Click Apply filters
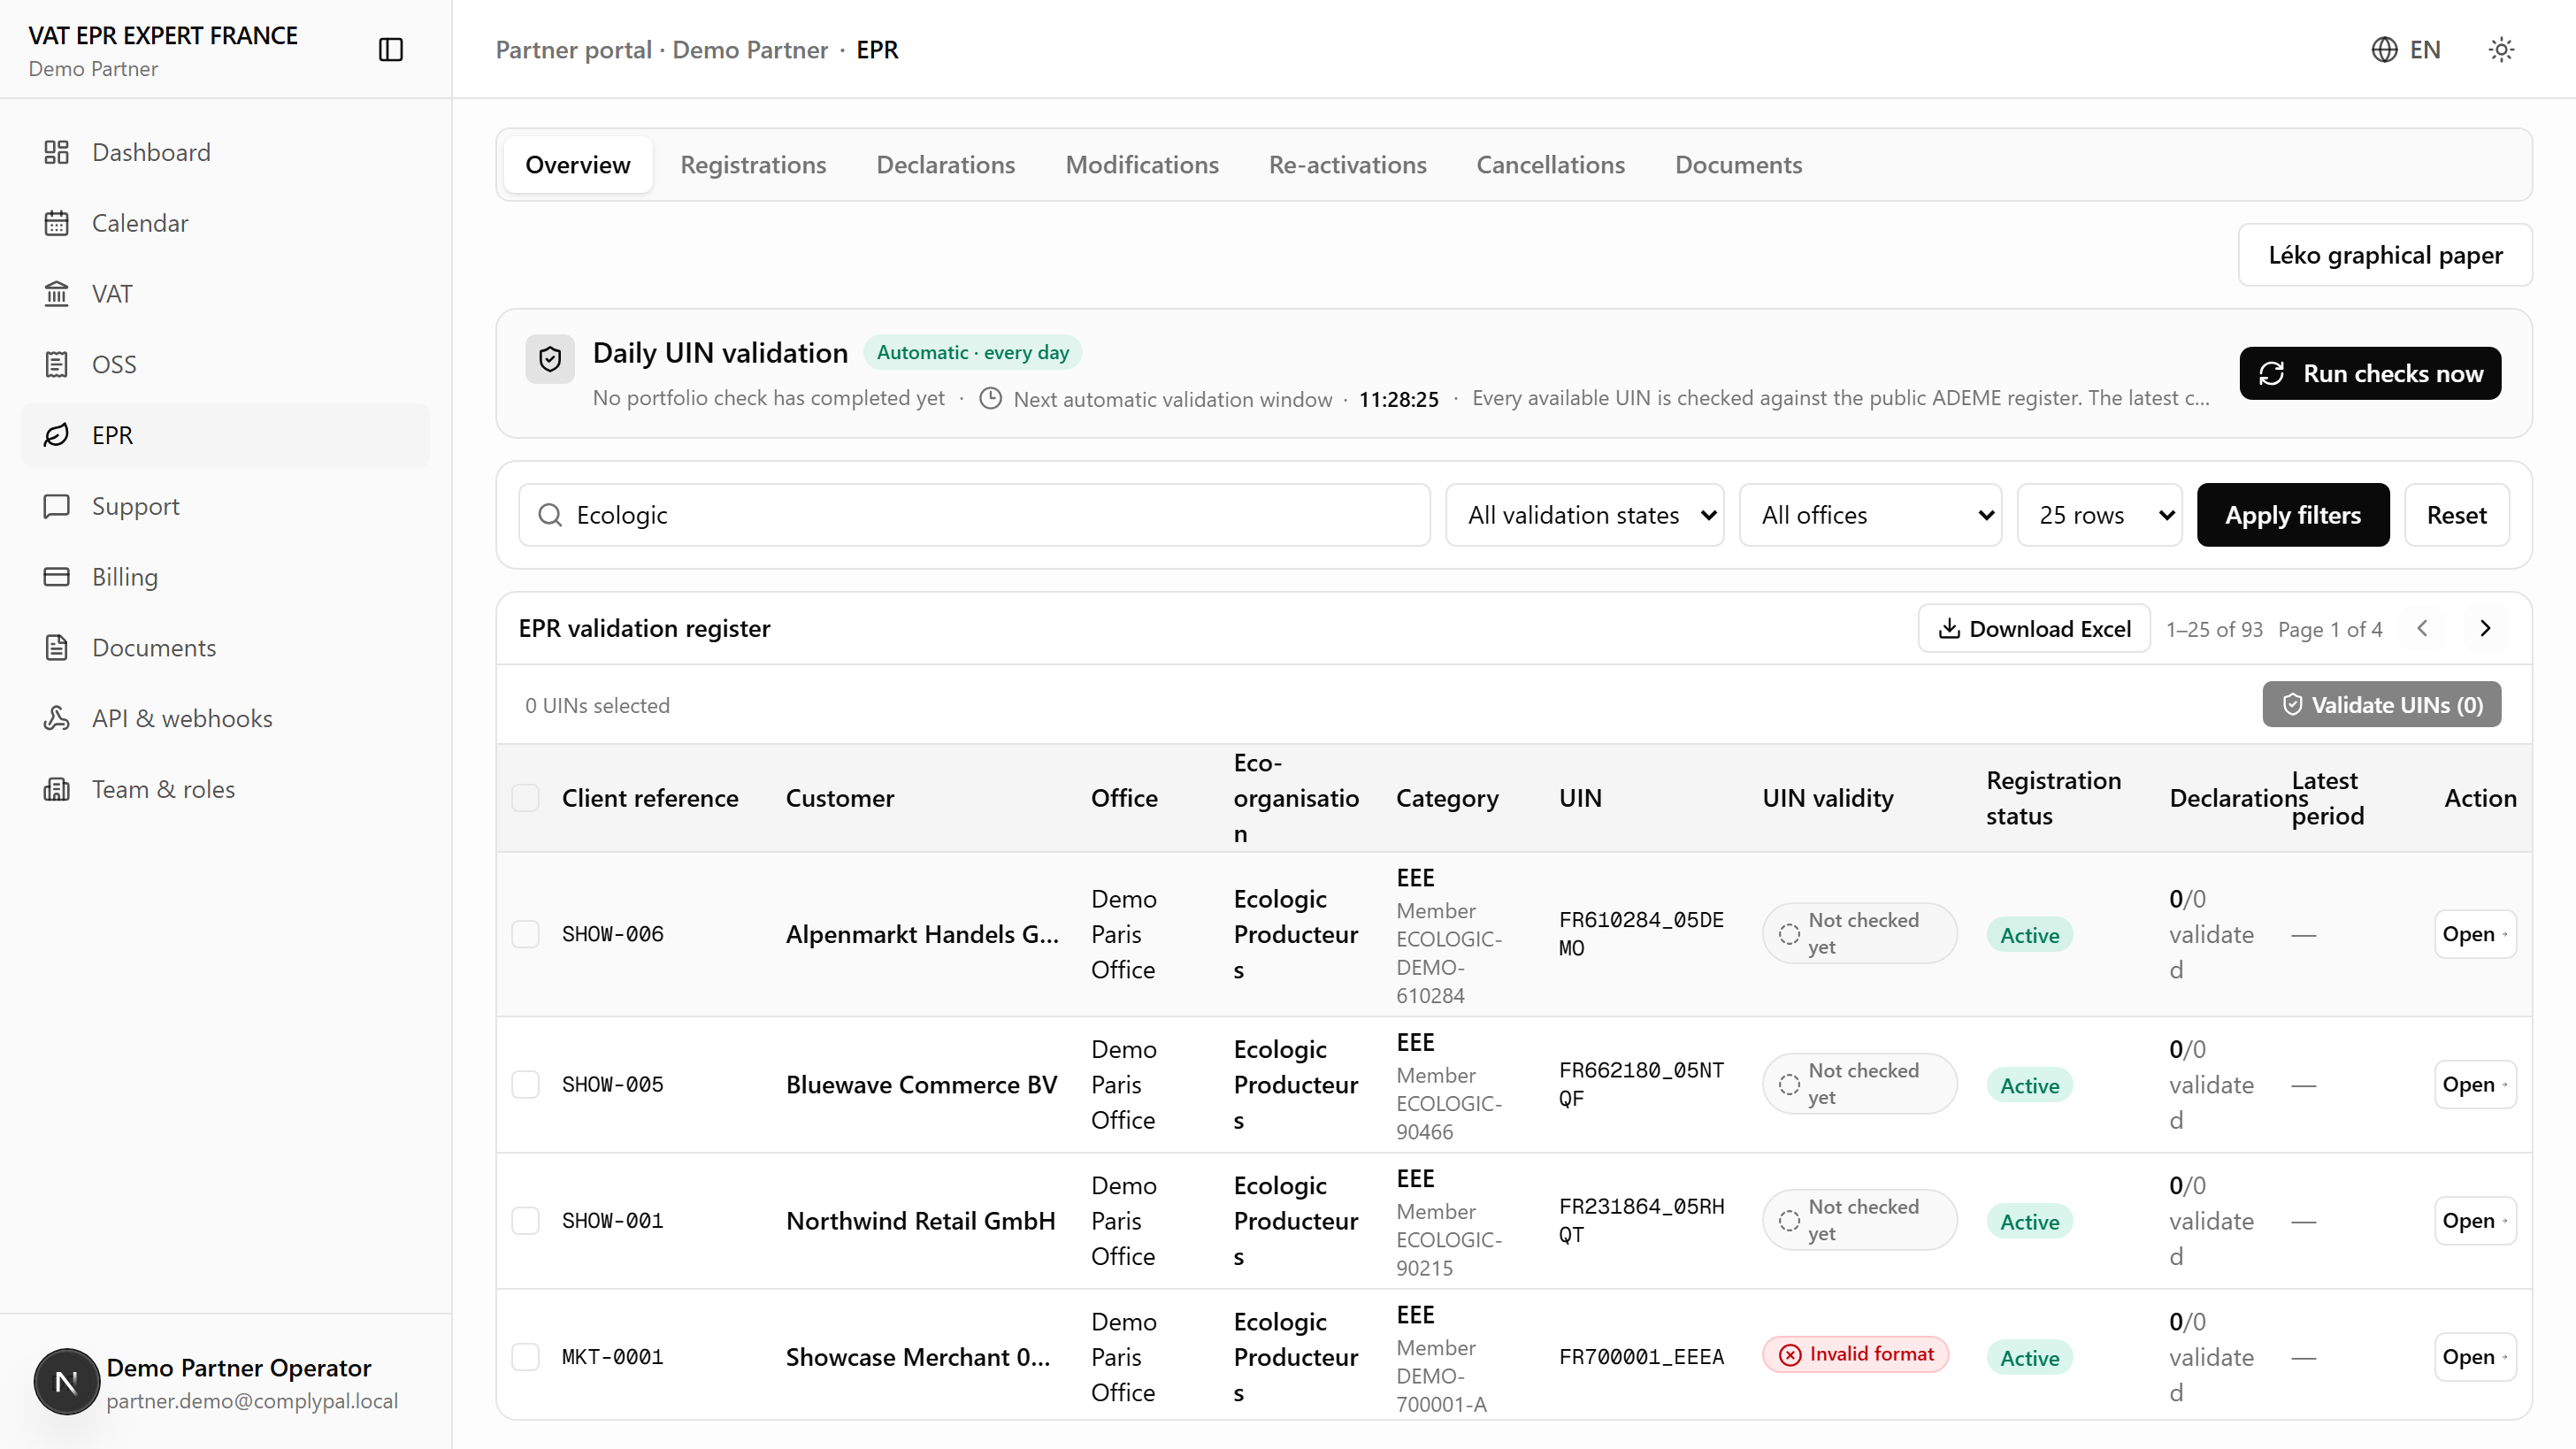Viewport: 2576px width, 1449px height. [x=2293, y=515]
